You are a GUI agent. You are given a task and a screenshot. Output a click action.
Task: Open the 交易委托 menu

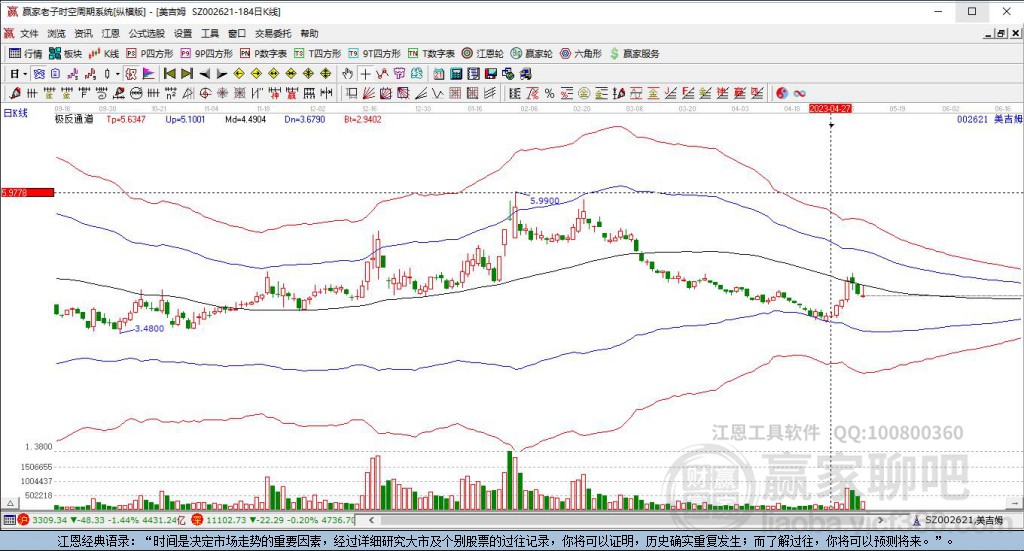[272, 33]
